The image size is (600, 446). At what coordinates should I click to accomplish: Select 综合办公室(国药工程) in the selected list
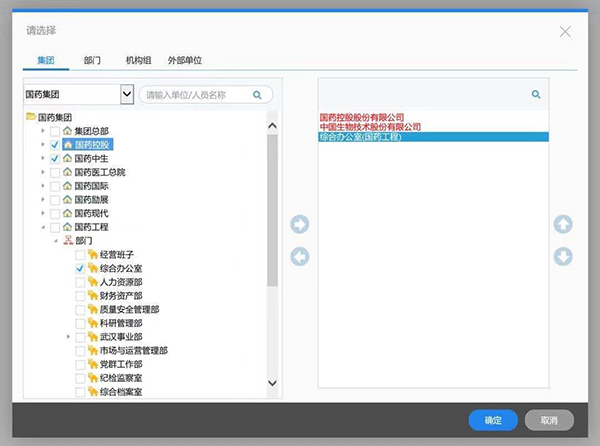[433, 137]
